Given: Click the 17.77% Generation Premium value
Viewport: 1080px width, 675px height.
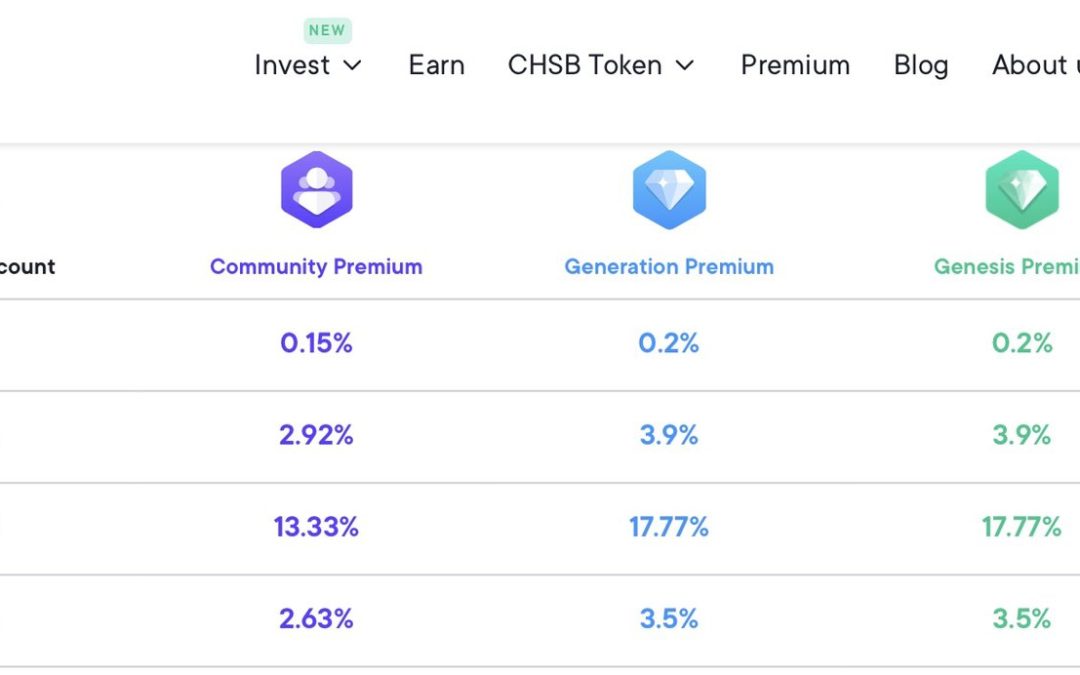Looking at the screenshot, I should 669,527.
